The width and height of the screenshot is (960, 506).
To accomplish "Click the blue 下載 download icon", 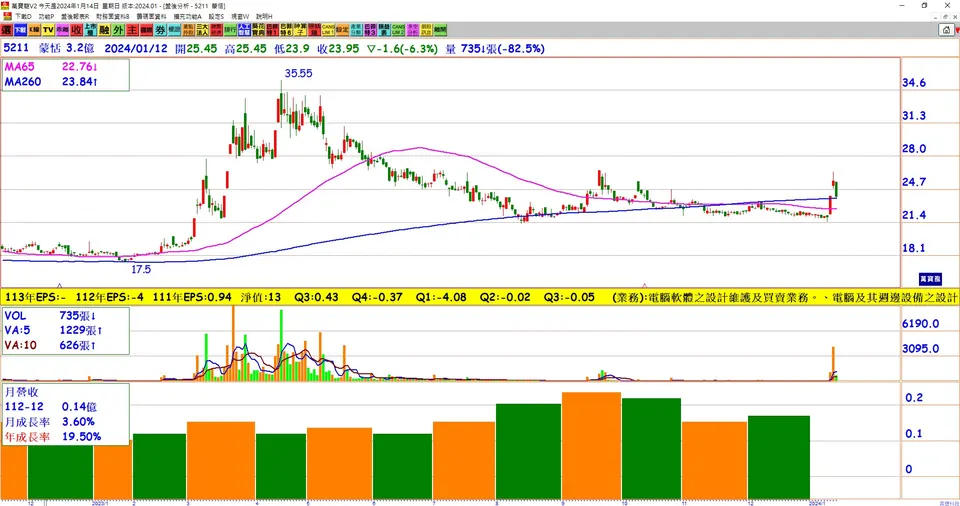I will pyautogui.click(x=20, y=29).
